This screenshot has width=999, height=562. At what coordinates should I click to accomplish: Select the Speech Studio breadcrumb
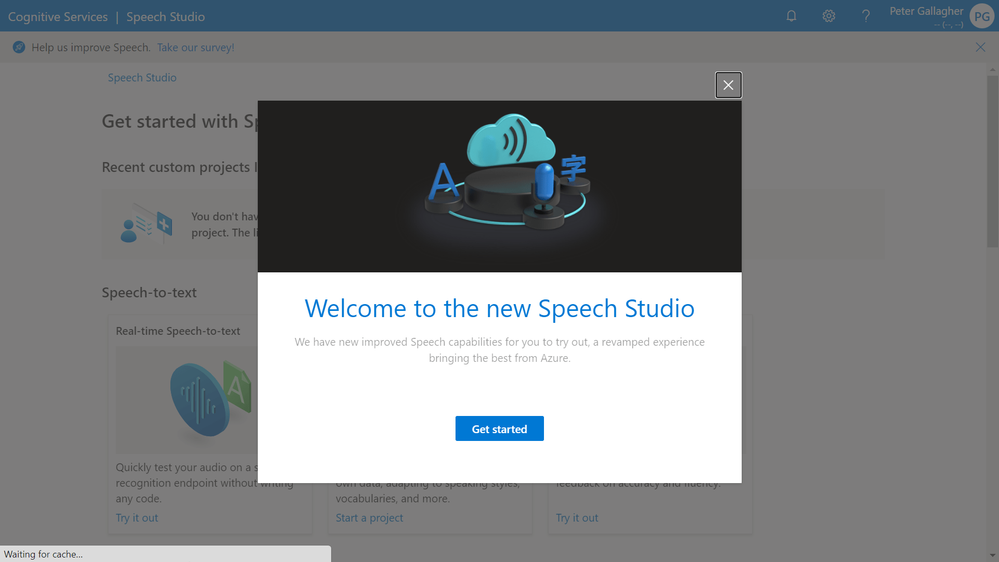pos(142,77)
